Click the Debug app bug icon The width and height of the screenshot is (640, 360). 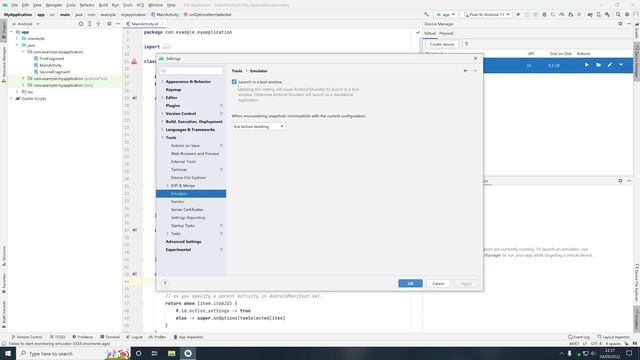[x=544, y=14]
